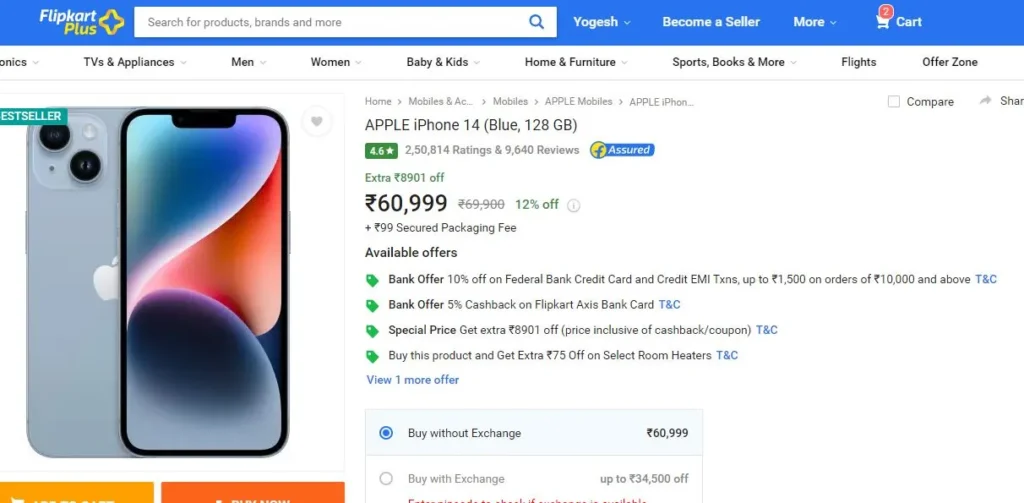Click the search magnifier icon

tap(536, 22)
